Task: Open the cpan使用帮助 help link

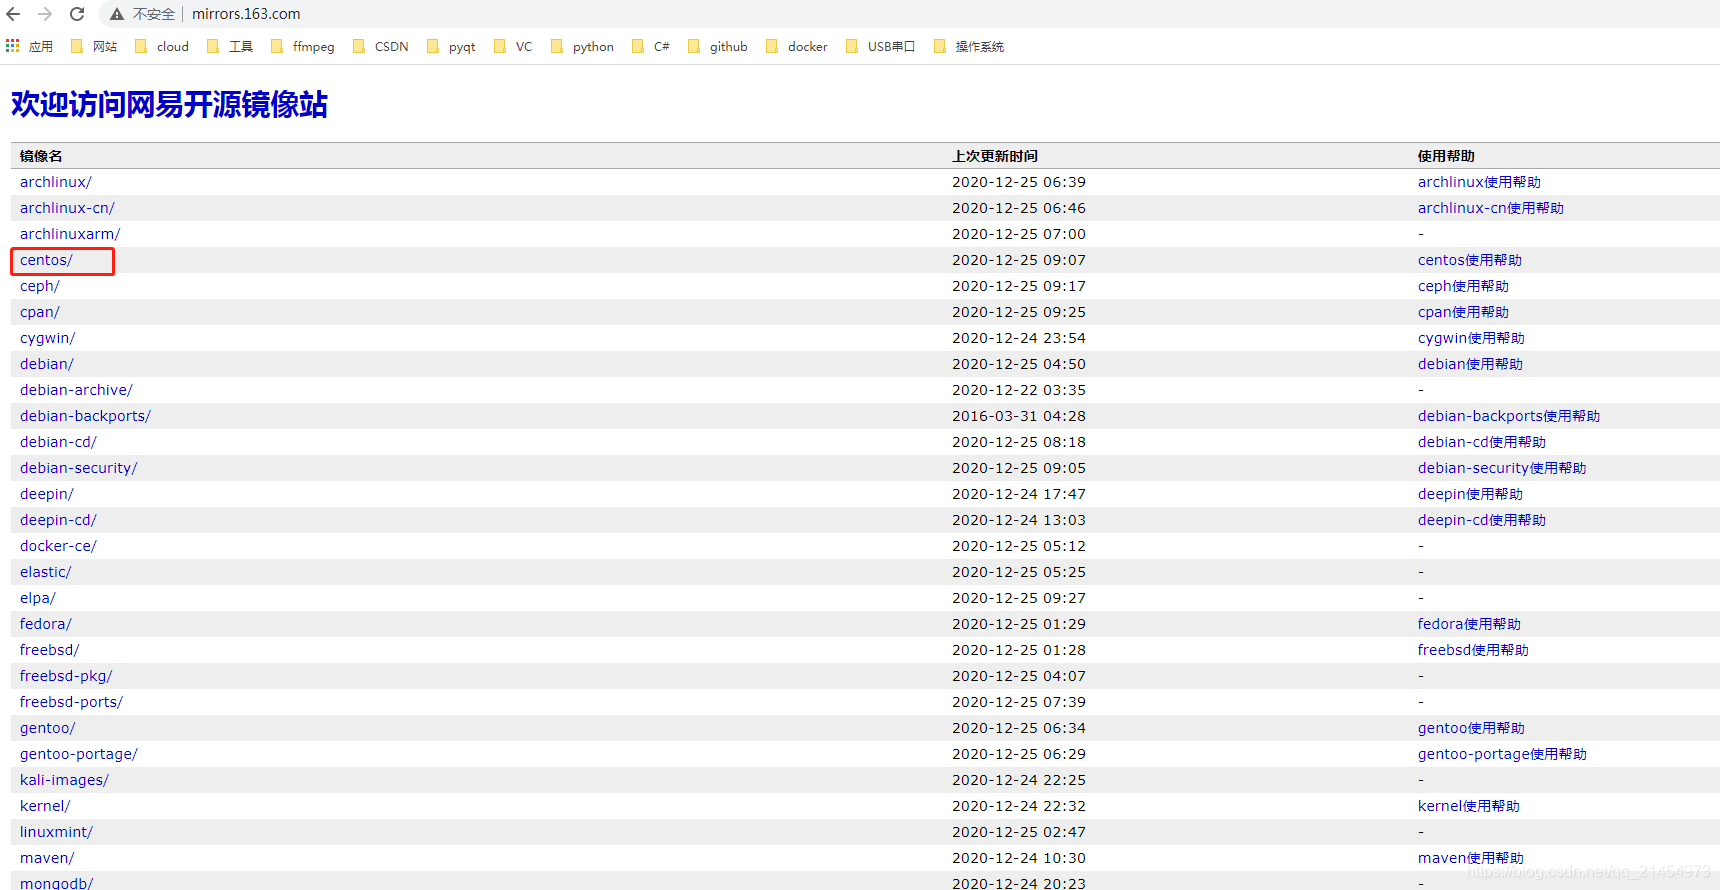Action: (x=1463, y=312)
